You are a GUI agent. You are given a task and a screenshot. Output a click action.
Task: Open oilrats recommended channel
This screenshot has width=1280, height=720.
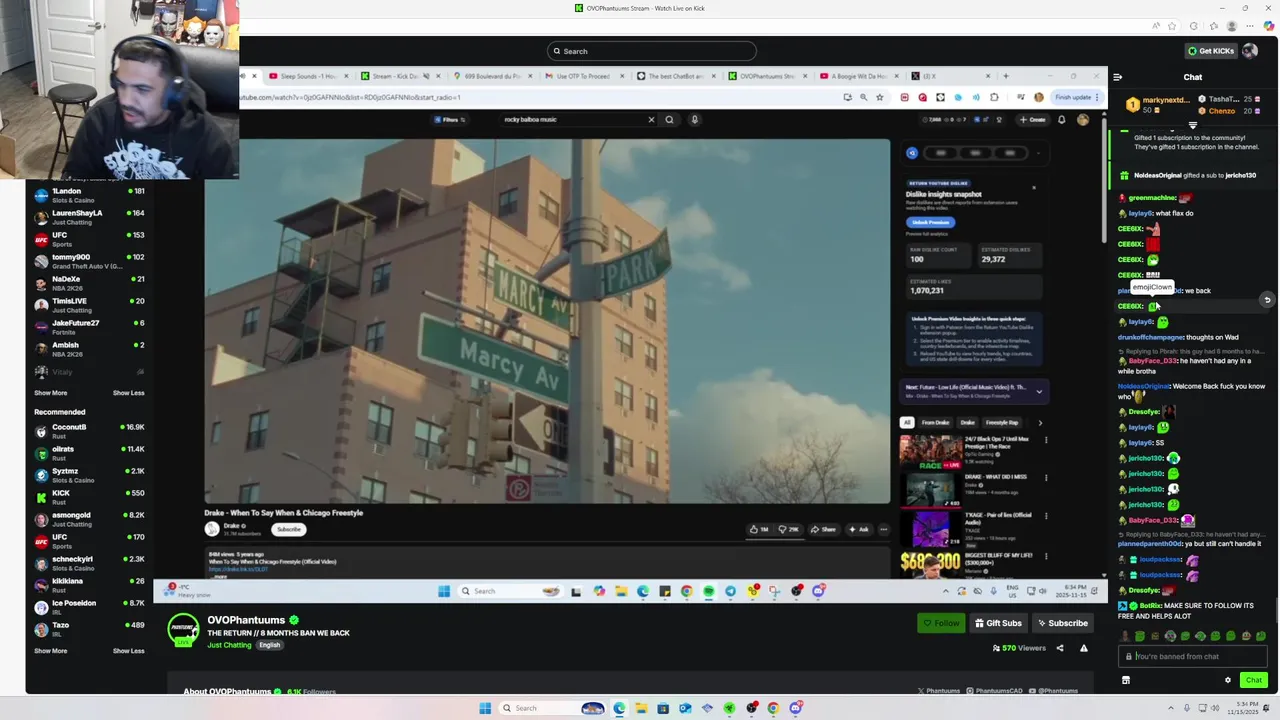click(90, 453)
